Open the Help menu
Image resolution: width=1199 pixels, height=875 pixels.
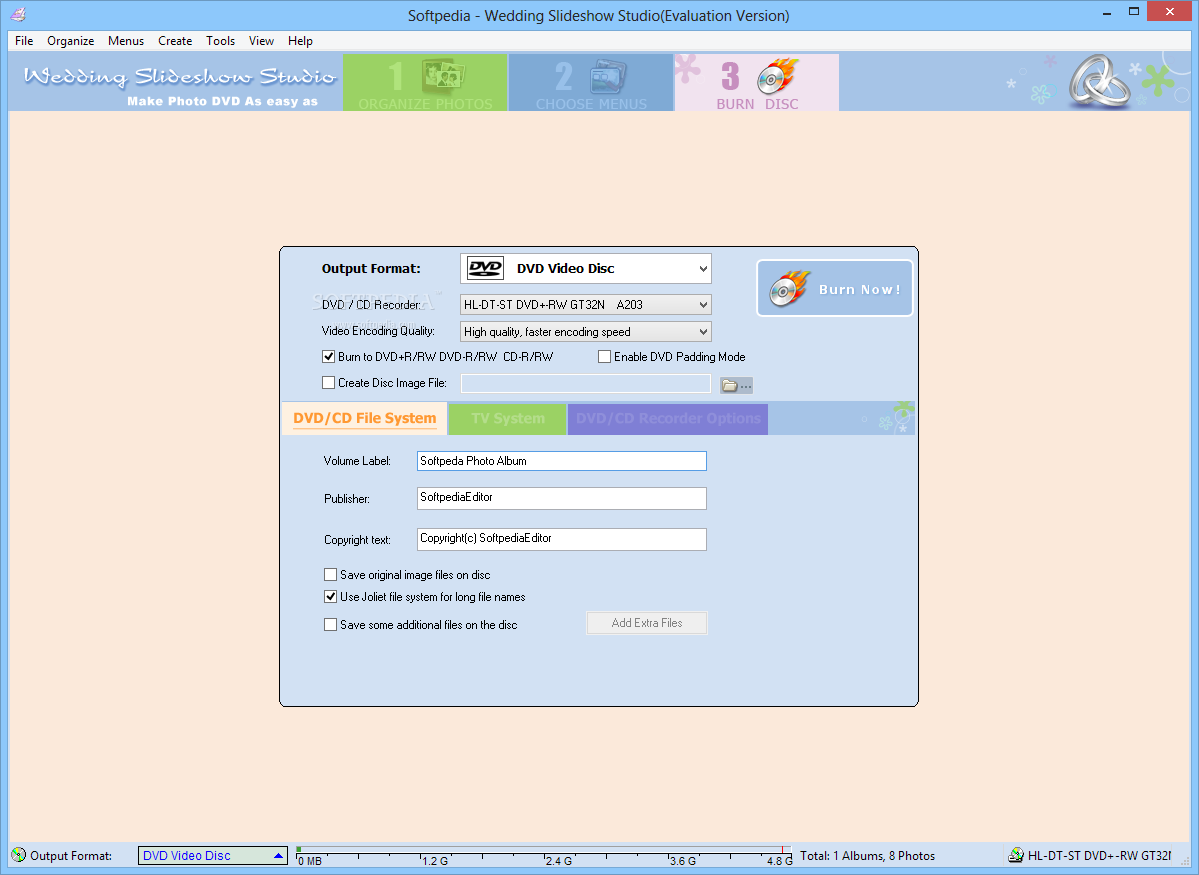300,41
